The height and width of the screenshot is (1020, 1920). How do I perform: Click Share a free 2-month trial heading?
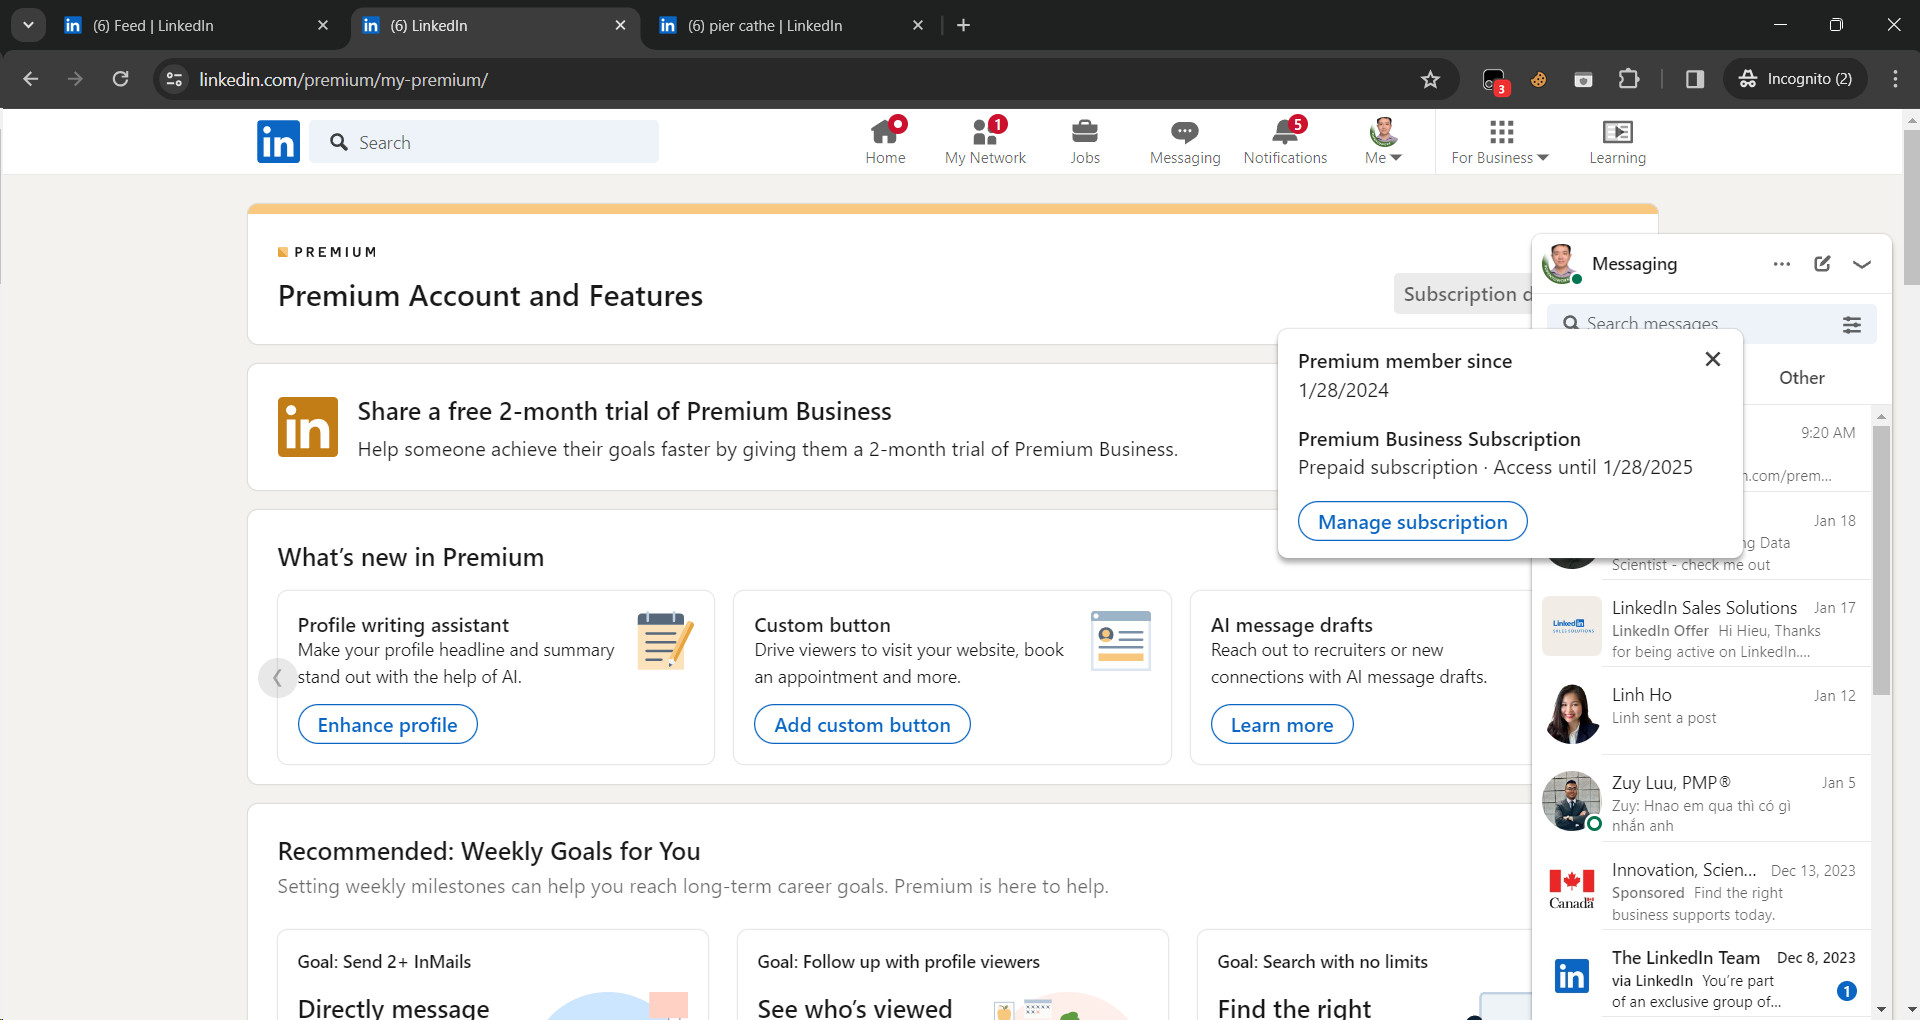coord(624,411)
